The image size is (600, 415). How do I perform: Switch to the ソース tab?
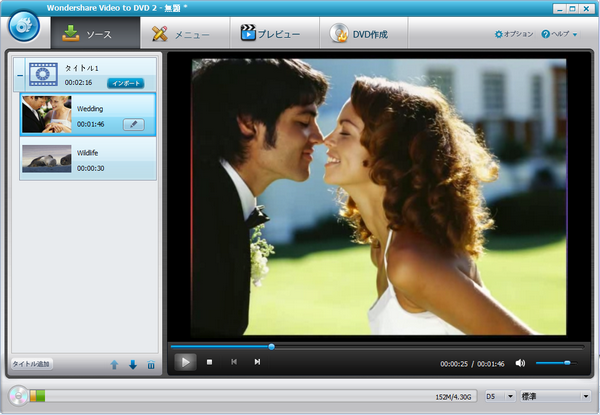95,33
